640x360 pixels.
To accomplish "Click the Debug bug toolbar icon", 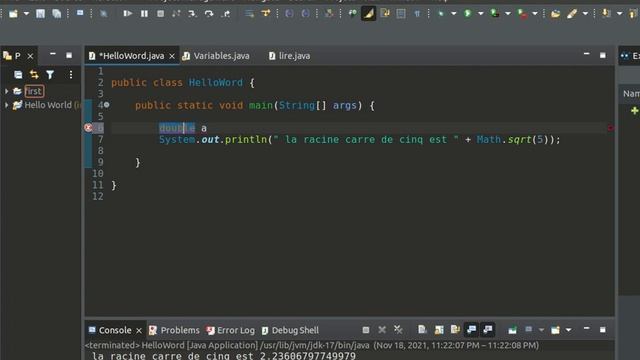I will click(x=441, y=14).
